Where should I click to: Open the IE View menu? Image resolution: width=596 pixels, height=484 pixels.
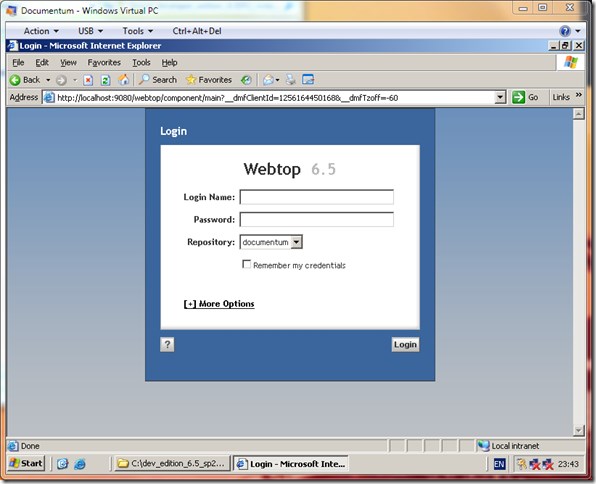point(68,62)
